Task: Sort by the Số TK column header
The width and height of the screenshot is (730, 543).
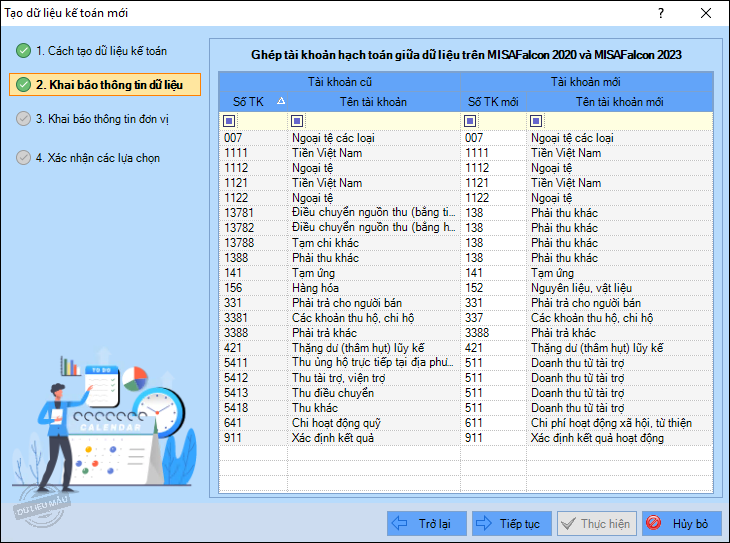Action: [x=253, y=102]
